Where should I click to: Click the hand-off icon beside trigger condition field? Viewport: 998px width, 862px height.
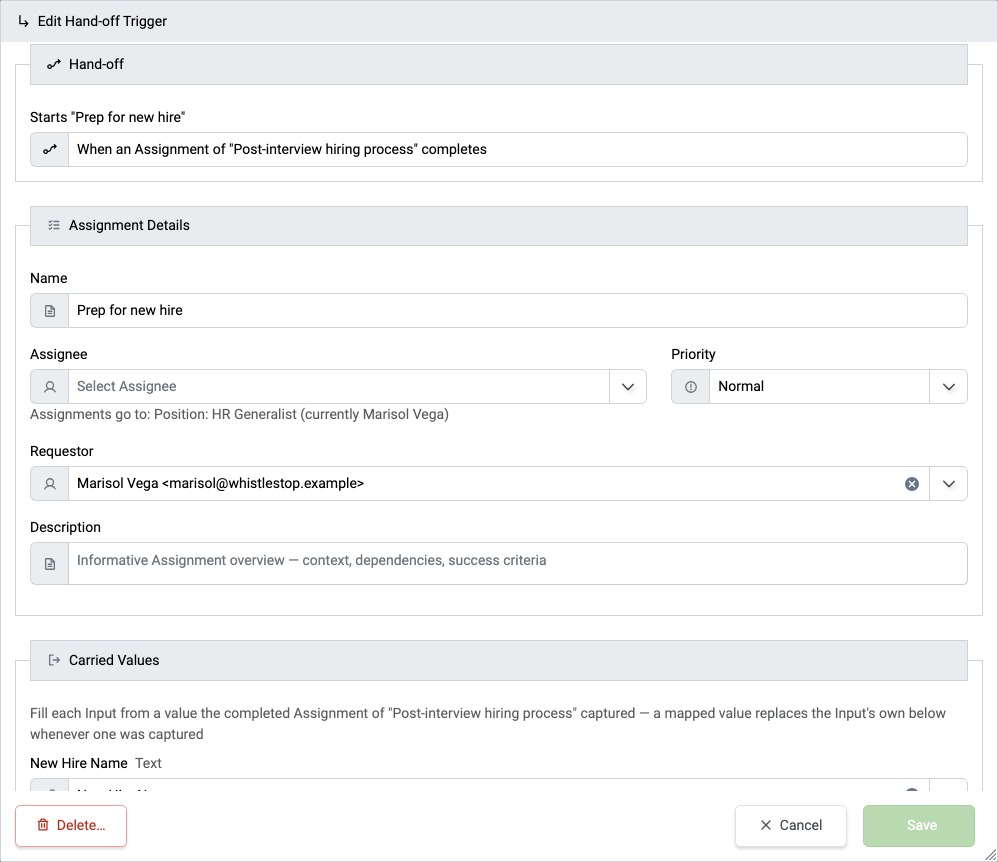(x=50, y=150)
